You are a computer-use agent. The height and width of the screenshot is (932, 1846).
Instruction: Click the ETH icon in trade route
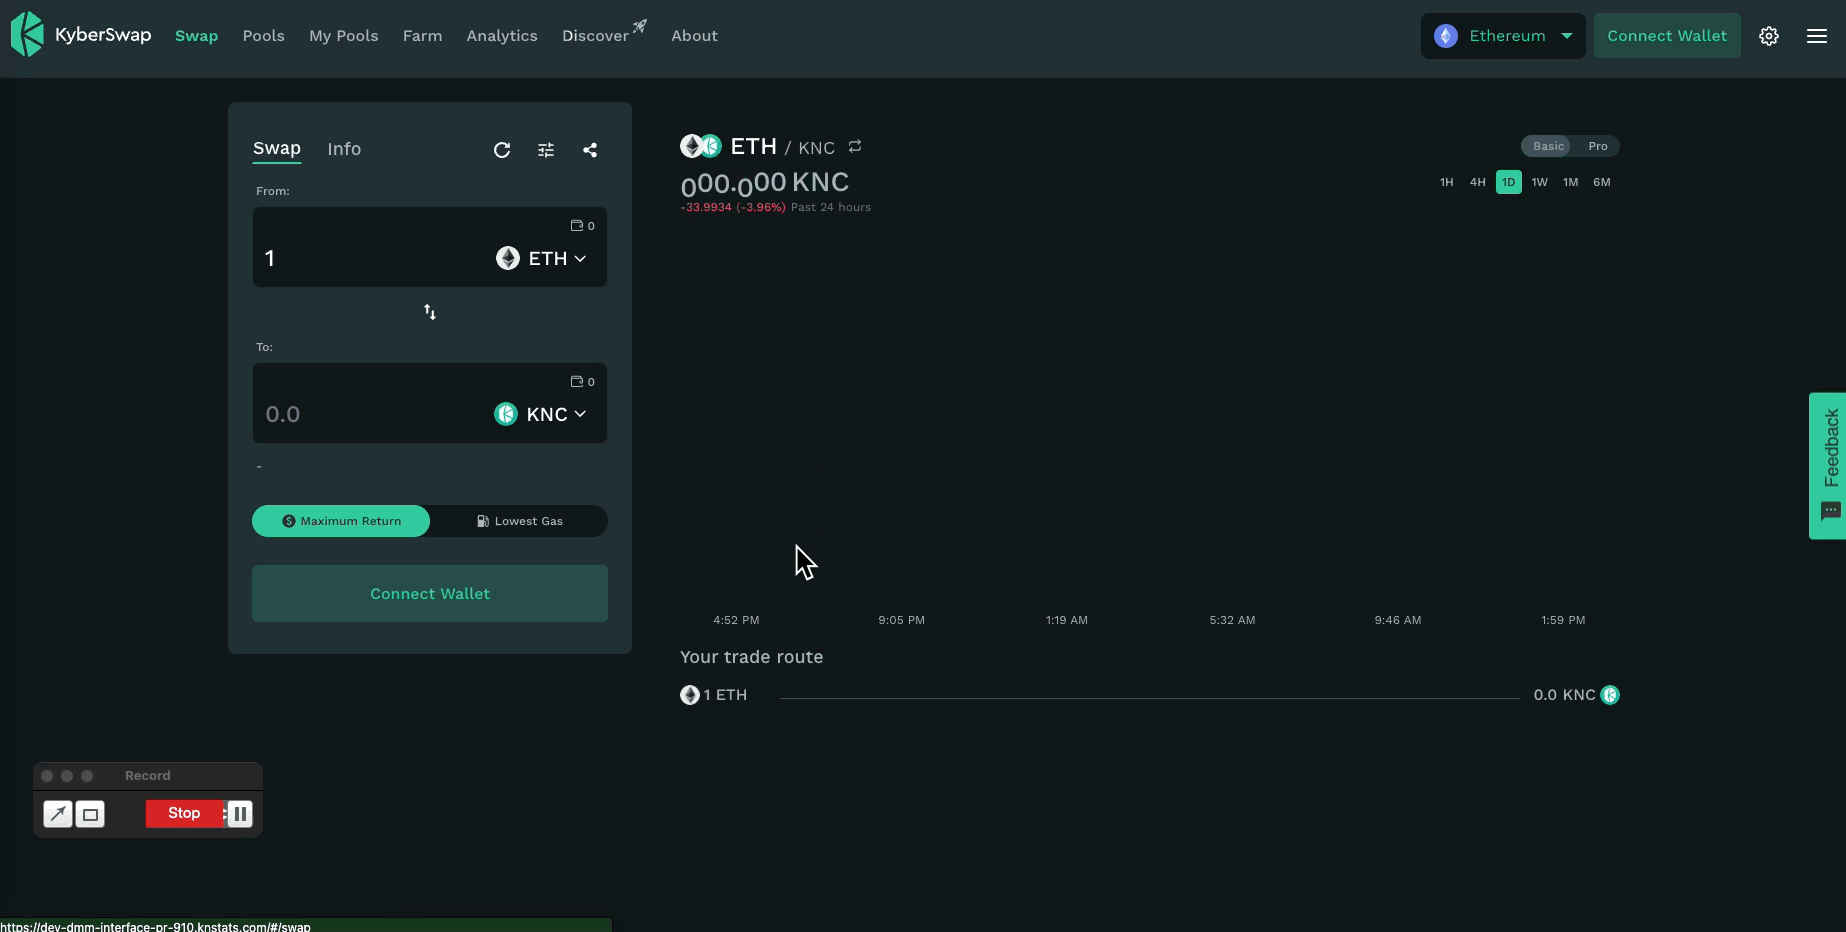tap(690, 695)
